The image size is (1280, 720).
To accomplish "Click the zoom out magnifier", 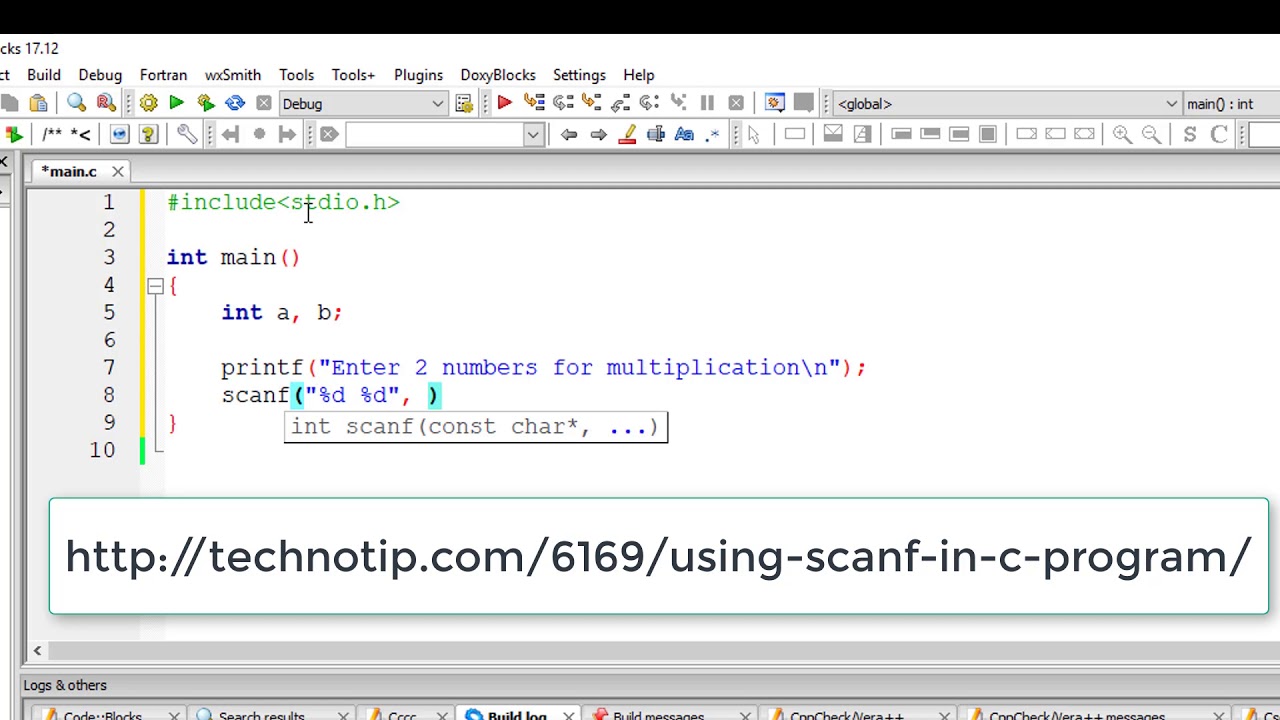I will pyautogui.click(x=1151, y=134).
